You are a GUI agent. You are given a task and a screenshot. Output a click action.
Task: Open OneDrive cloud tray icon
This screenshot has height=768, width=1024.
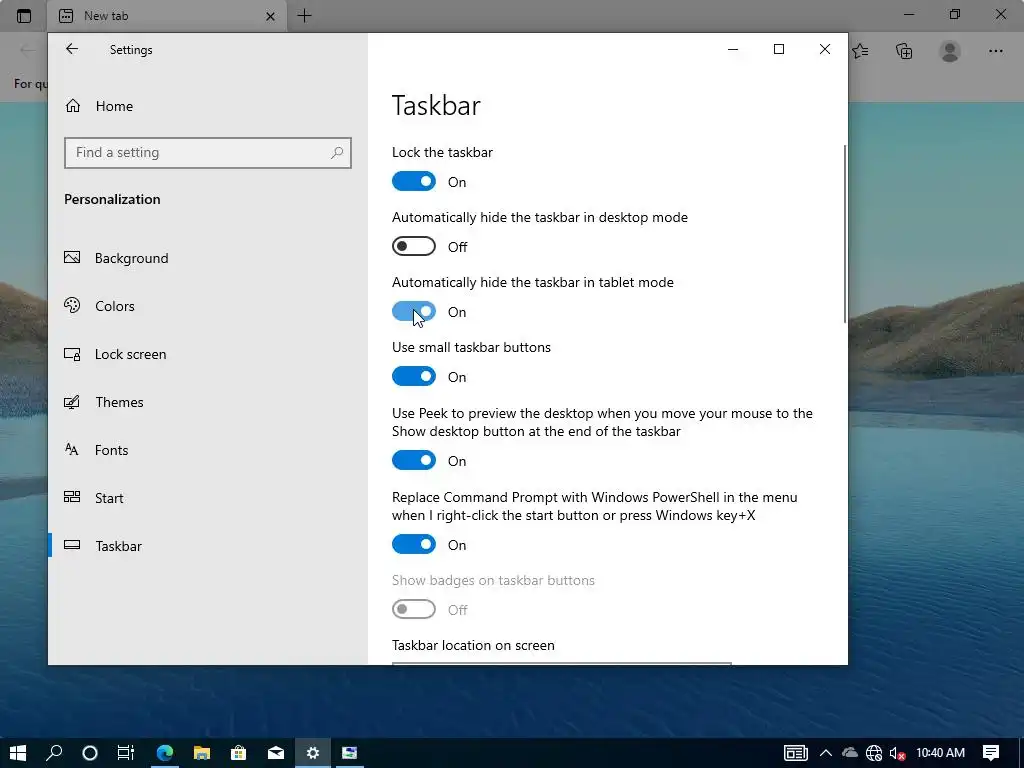[x=850, y=753]
